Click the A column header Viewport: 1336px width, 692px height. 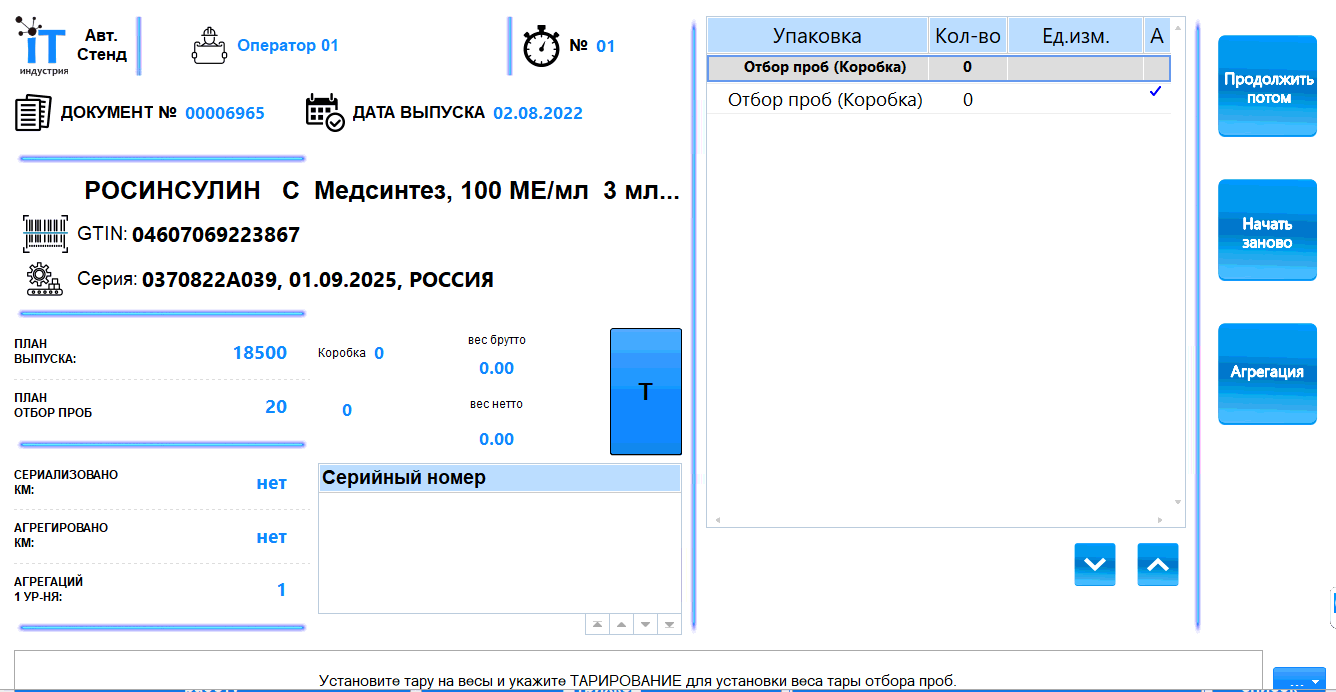pyautogui.click(x=1157, y=36)
